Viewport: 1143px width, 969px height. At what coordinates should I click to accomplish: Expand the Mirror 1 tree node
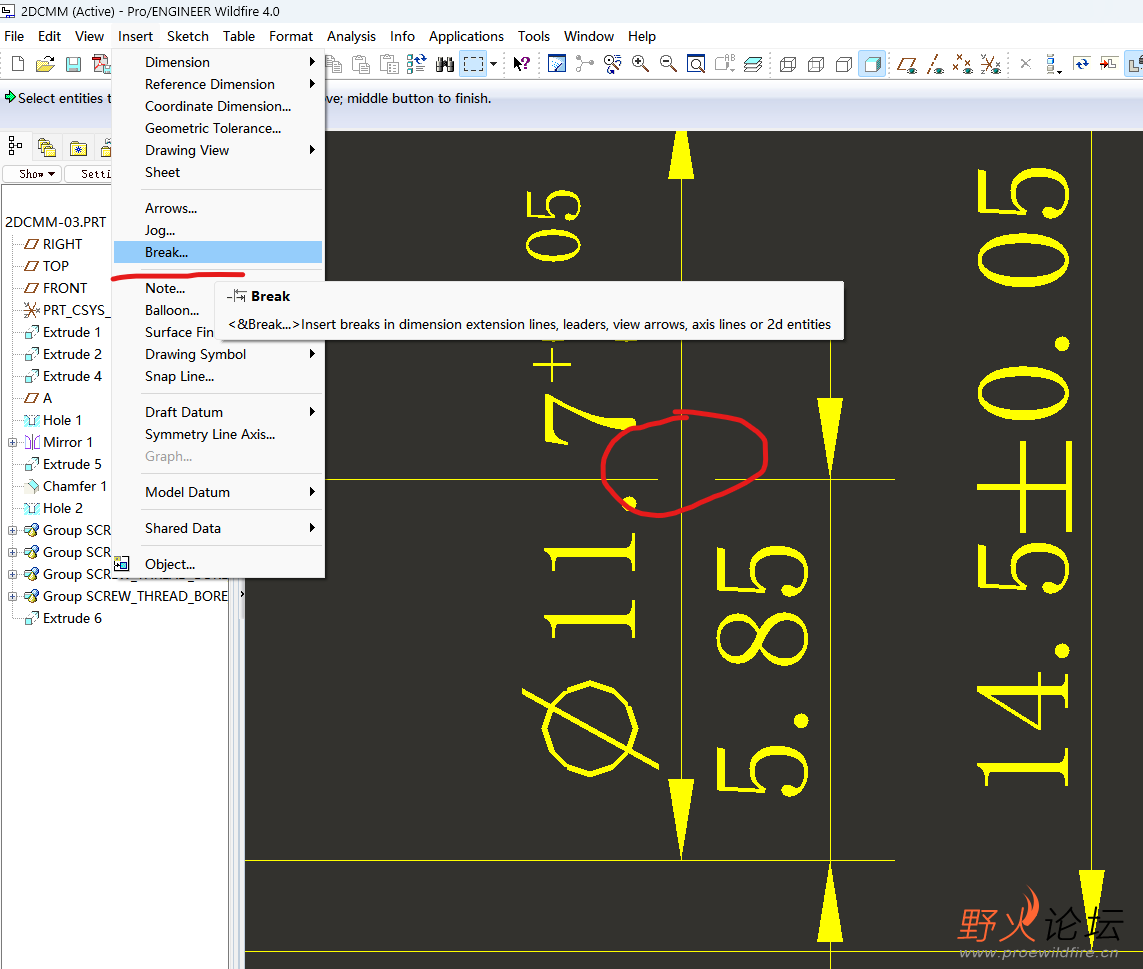click(x=12, y=442)
